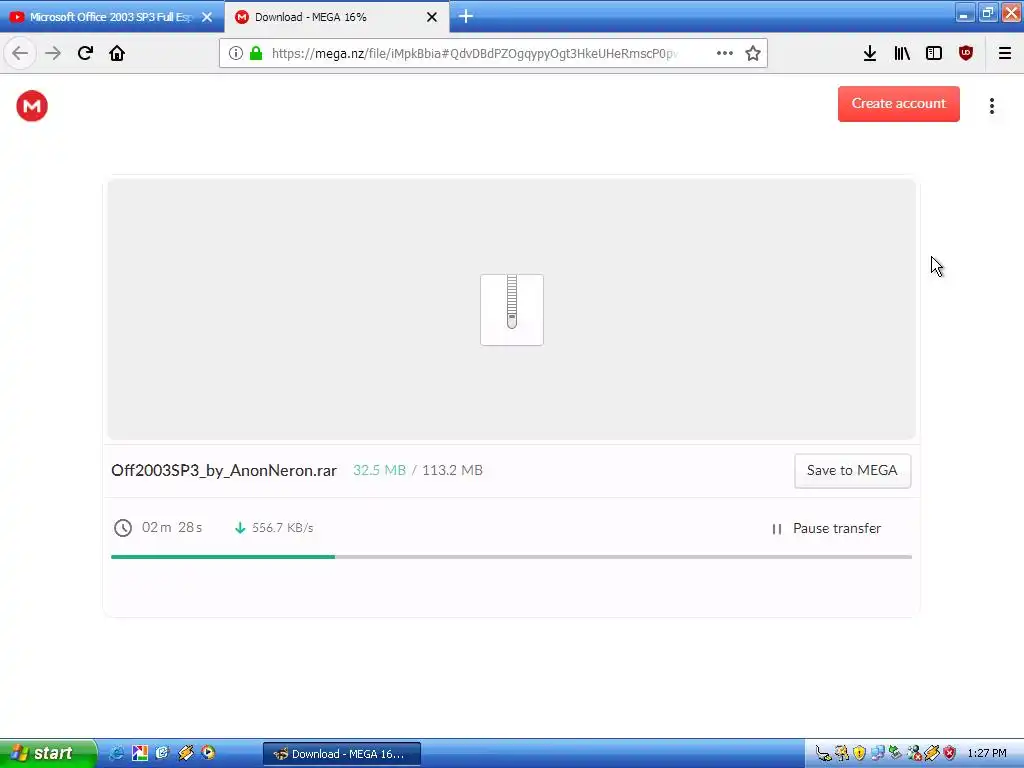Click Download - MEGA taskbar button
The image size is (1024, 768).
(342, 754)
